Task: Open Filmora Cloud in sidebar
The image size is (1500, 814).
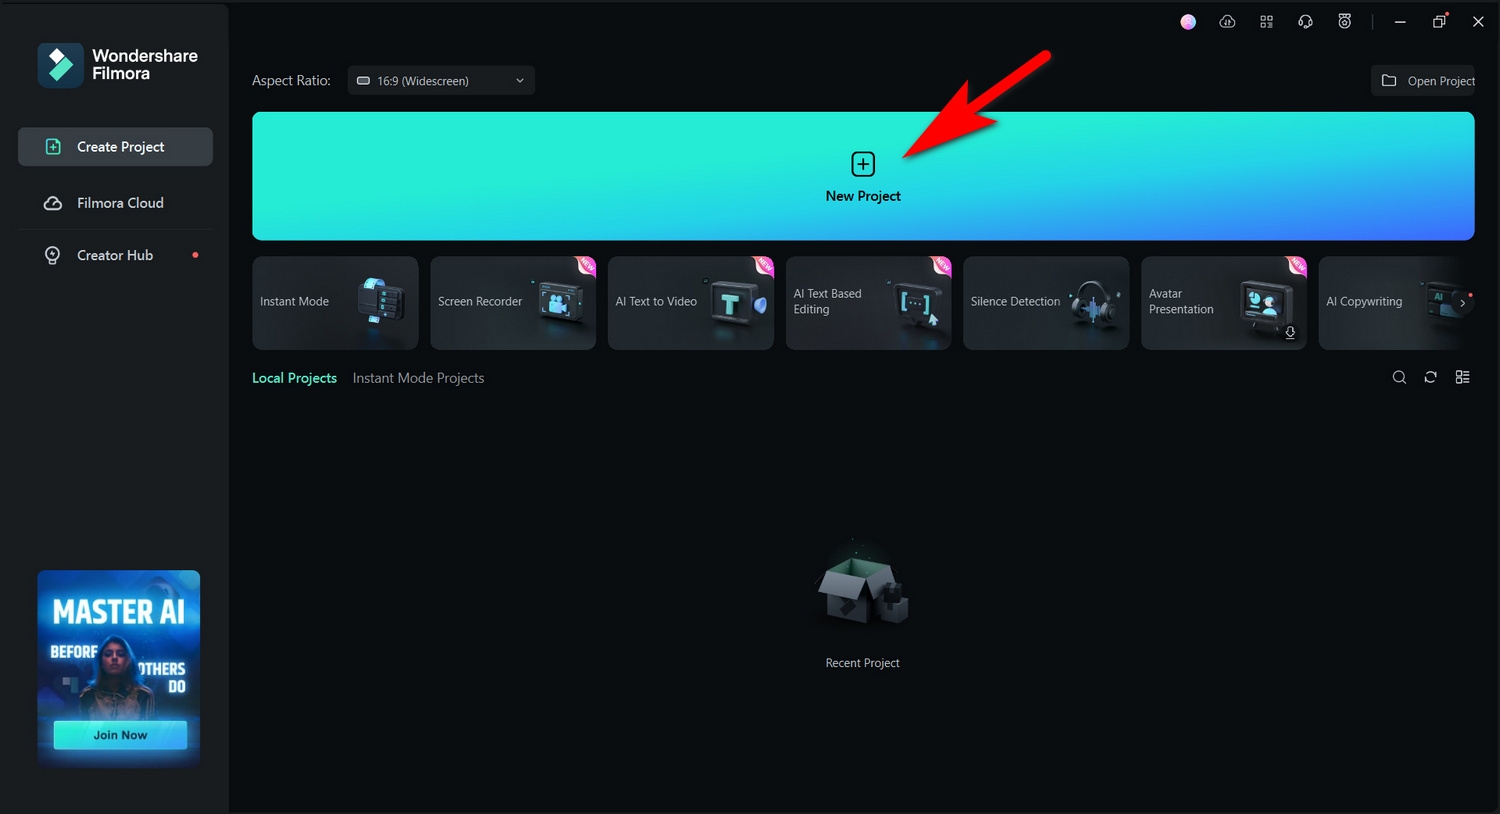Action: click(115, 203)
